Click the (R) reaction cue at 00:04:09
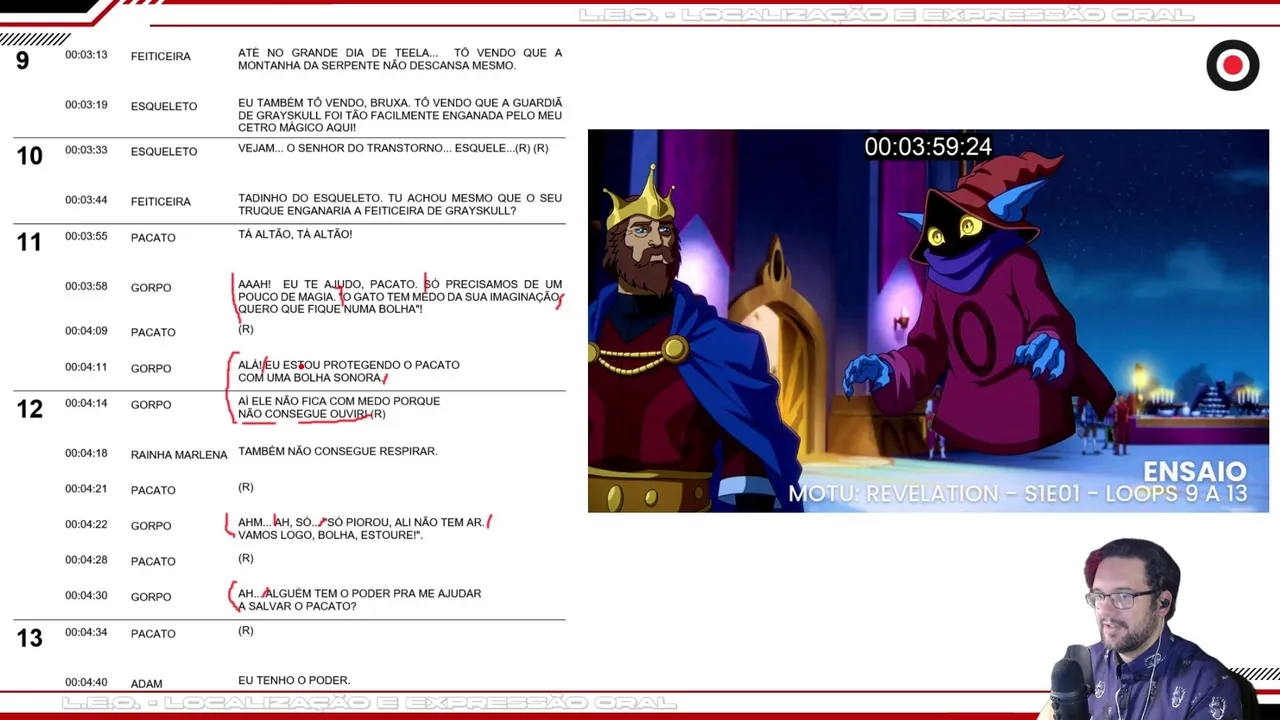The height and width of the screenshot is (720, 1280). coord(246,329)
